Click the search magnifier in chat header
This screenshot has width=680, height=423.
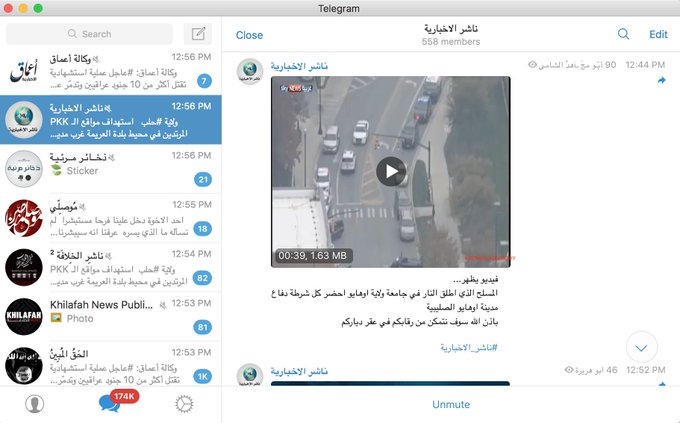[623, 34]
